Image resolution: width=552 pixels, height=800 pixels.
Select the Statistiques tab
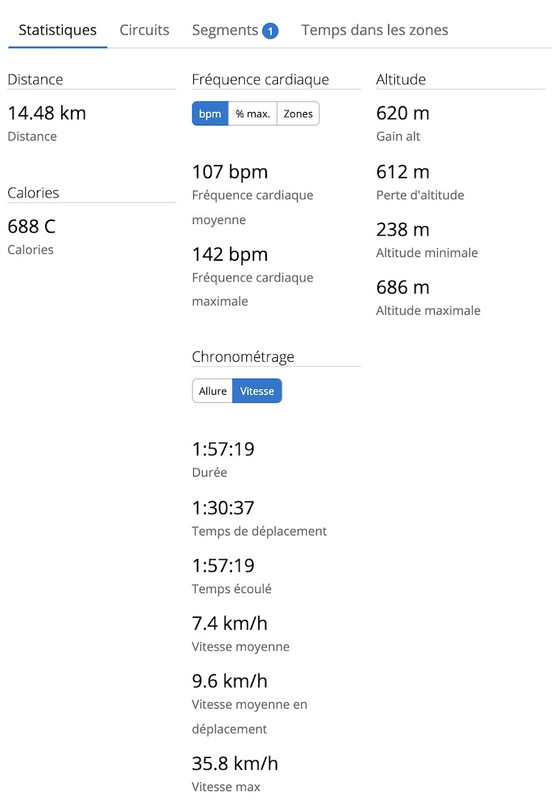click(x=58, y=30)
